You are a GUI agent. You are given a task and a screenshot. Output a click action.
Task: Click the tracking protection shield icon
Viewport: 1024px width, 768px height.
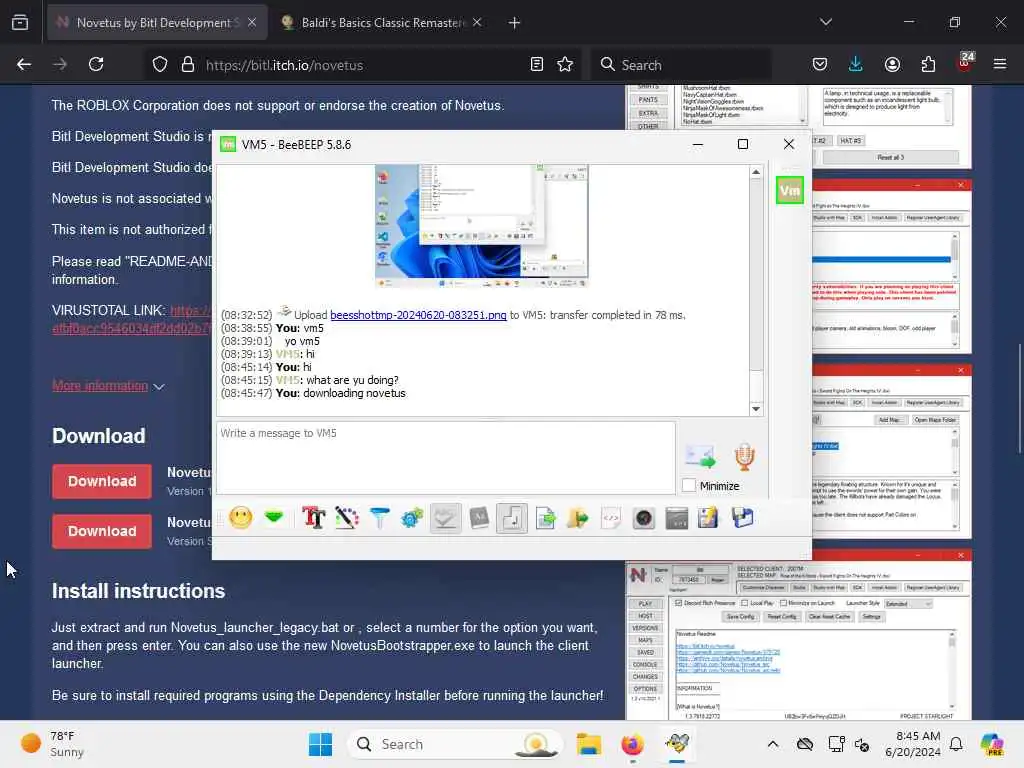point(160,65)
